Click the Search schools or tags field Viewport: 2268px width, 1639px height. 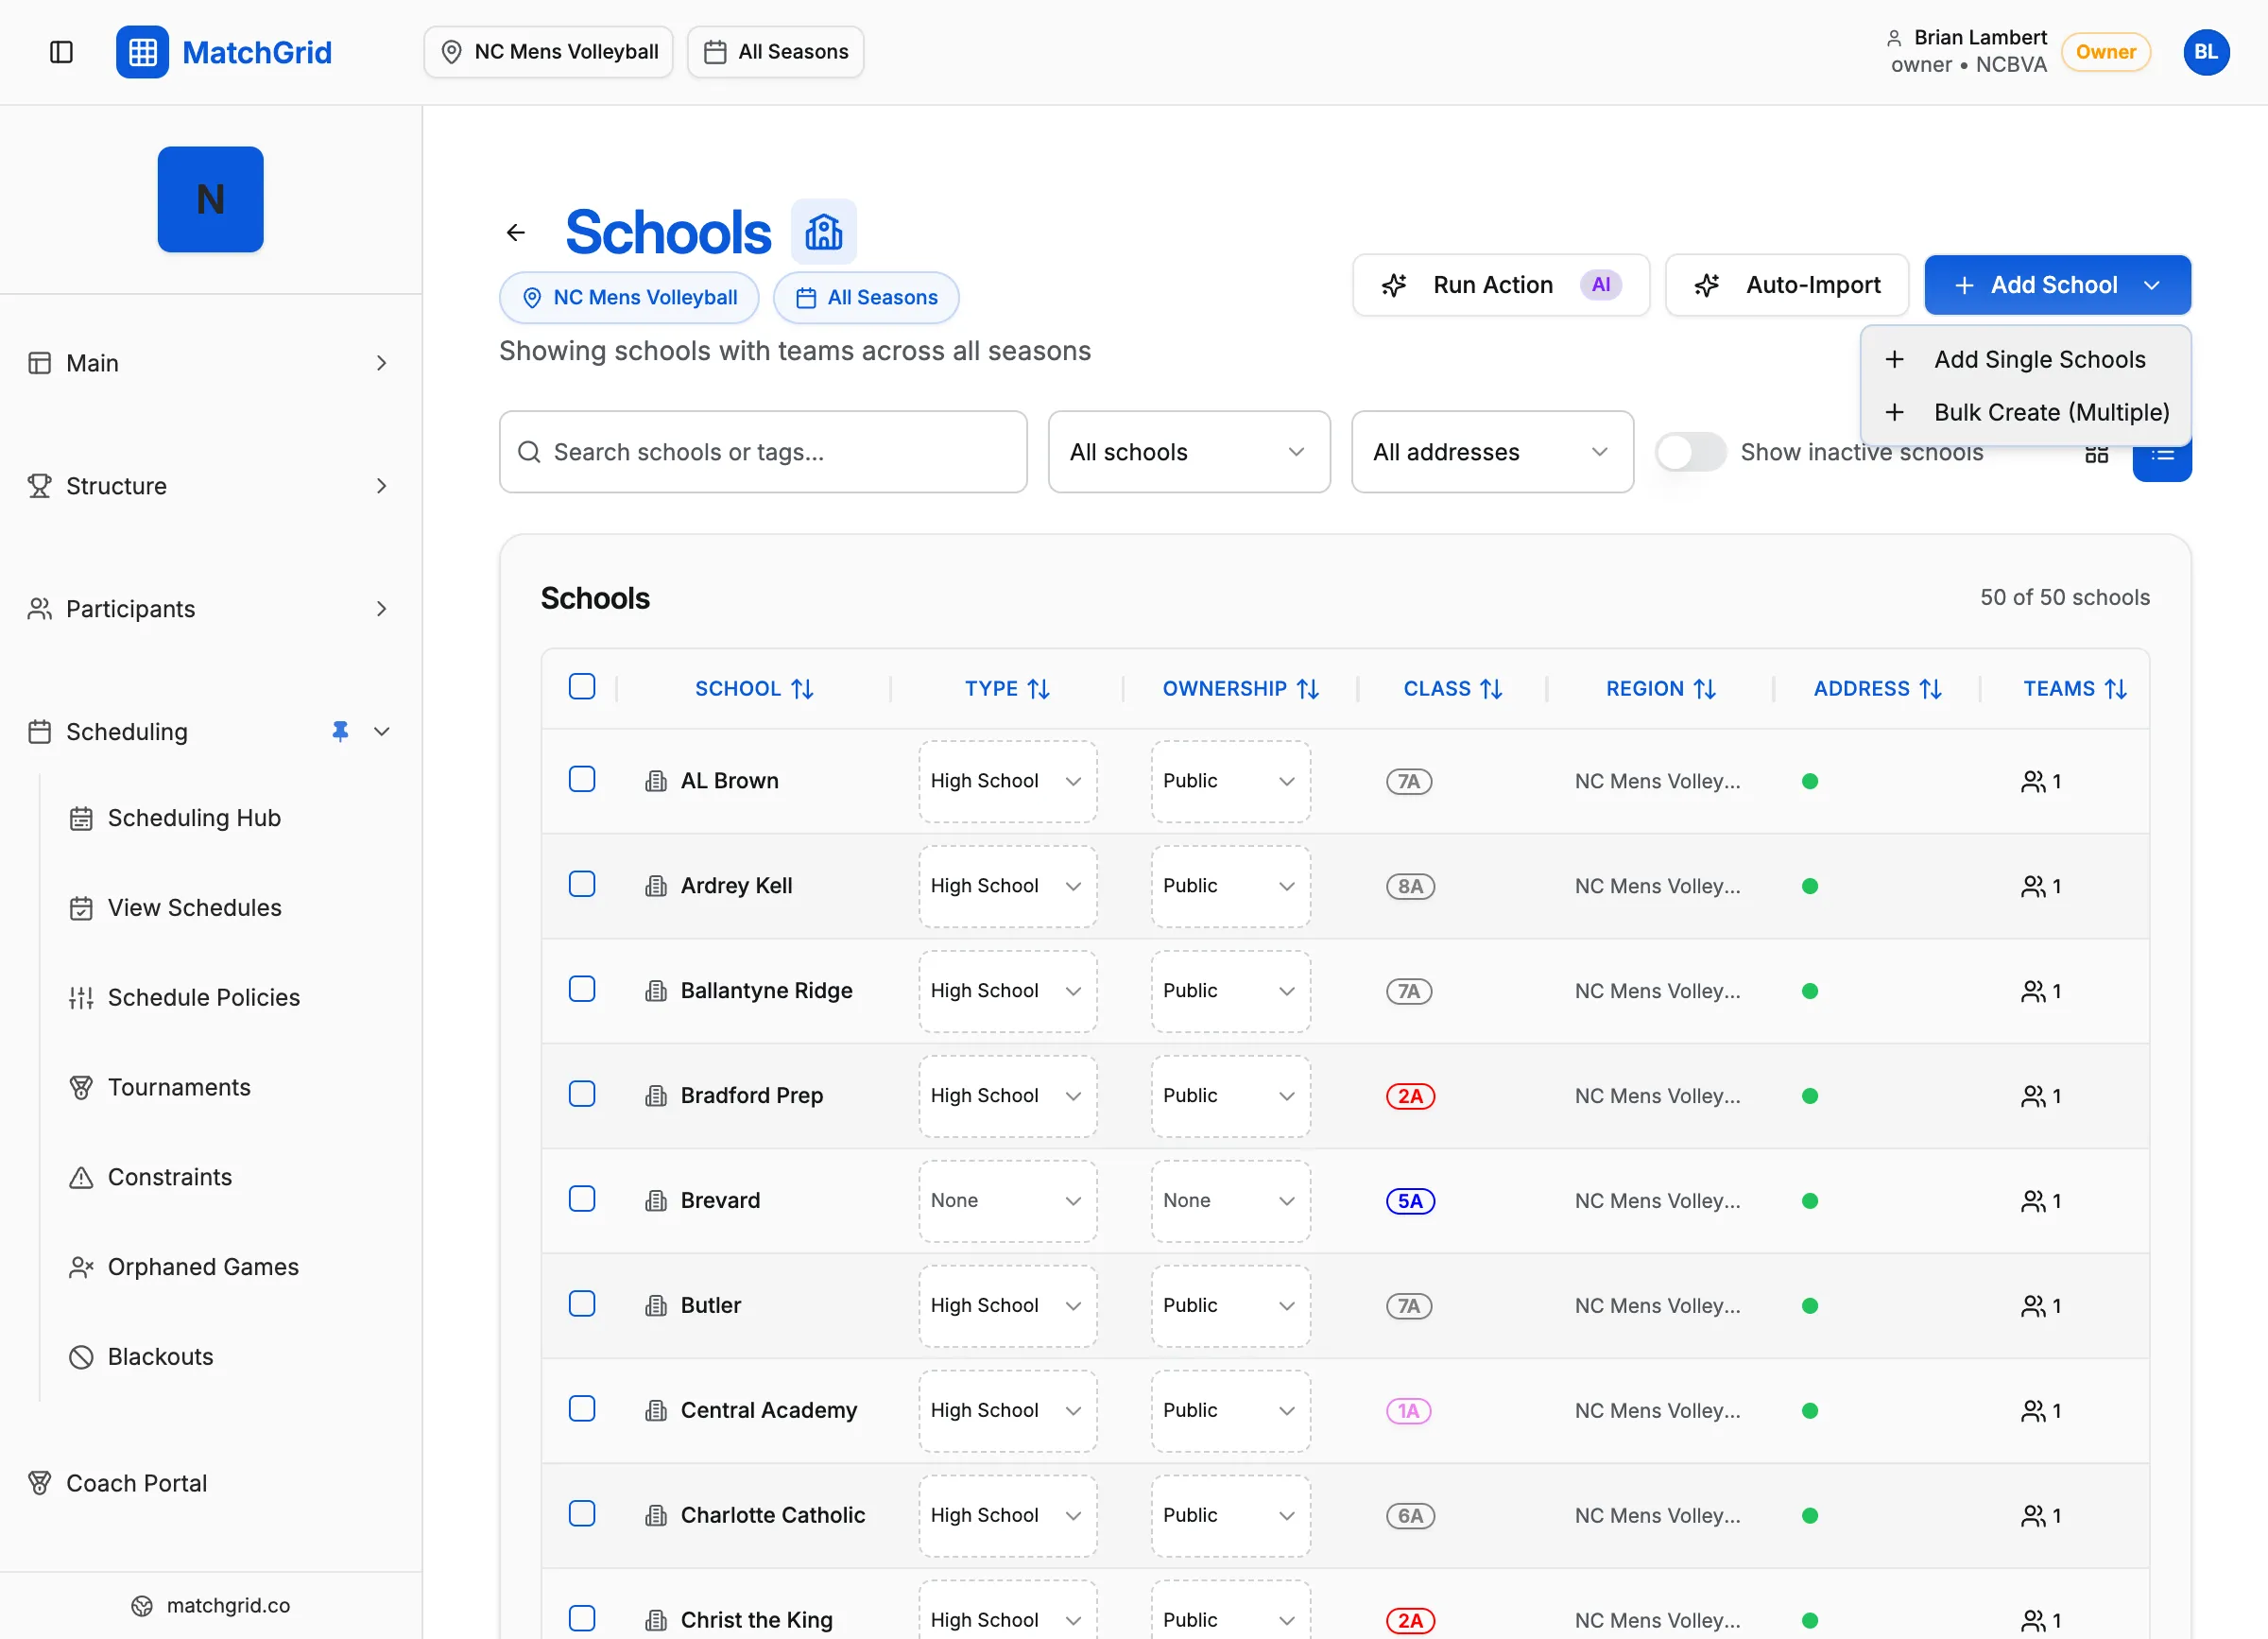point(763,452)
